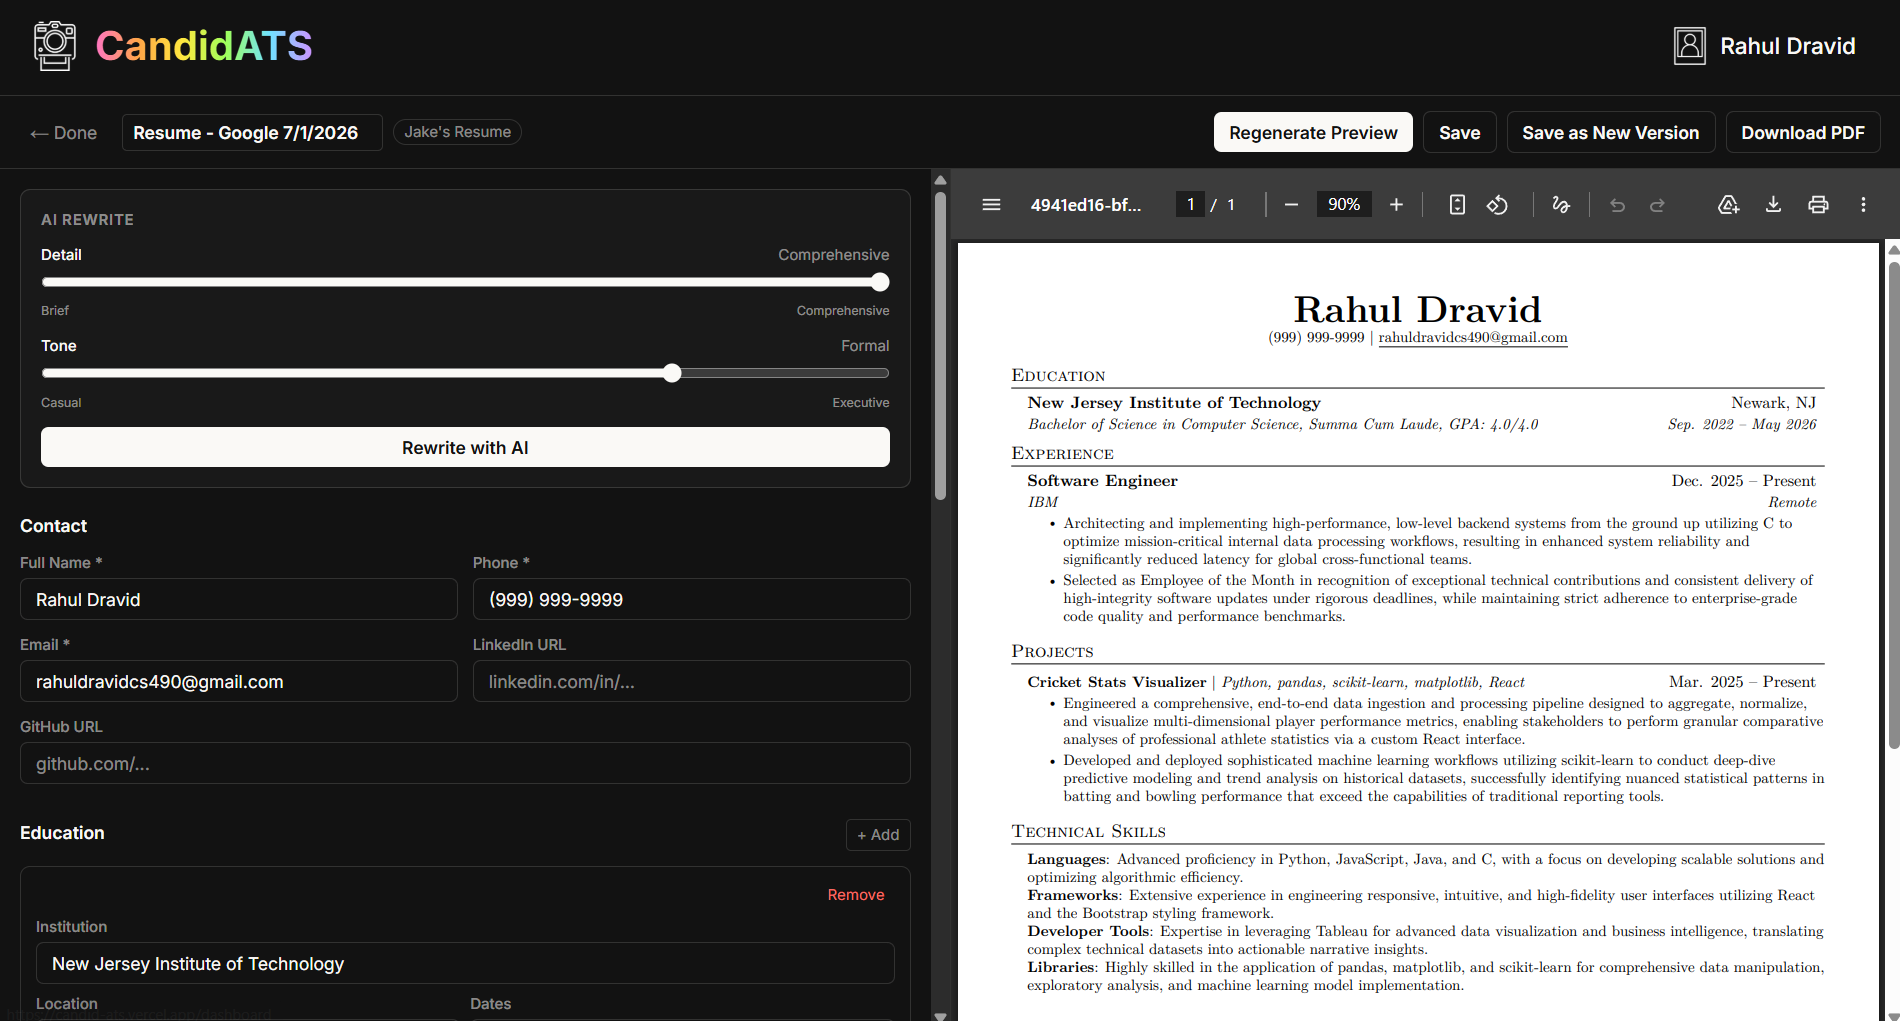Click the PDF page number box

tap(1190, 205)
